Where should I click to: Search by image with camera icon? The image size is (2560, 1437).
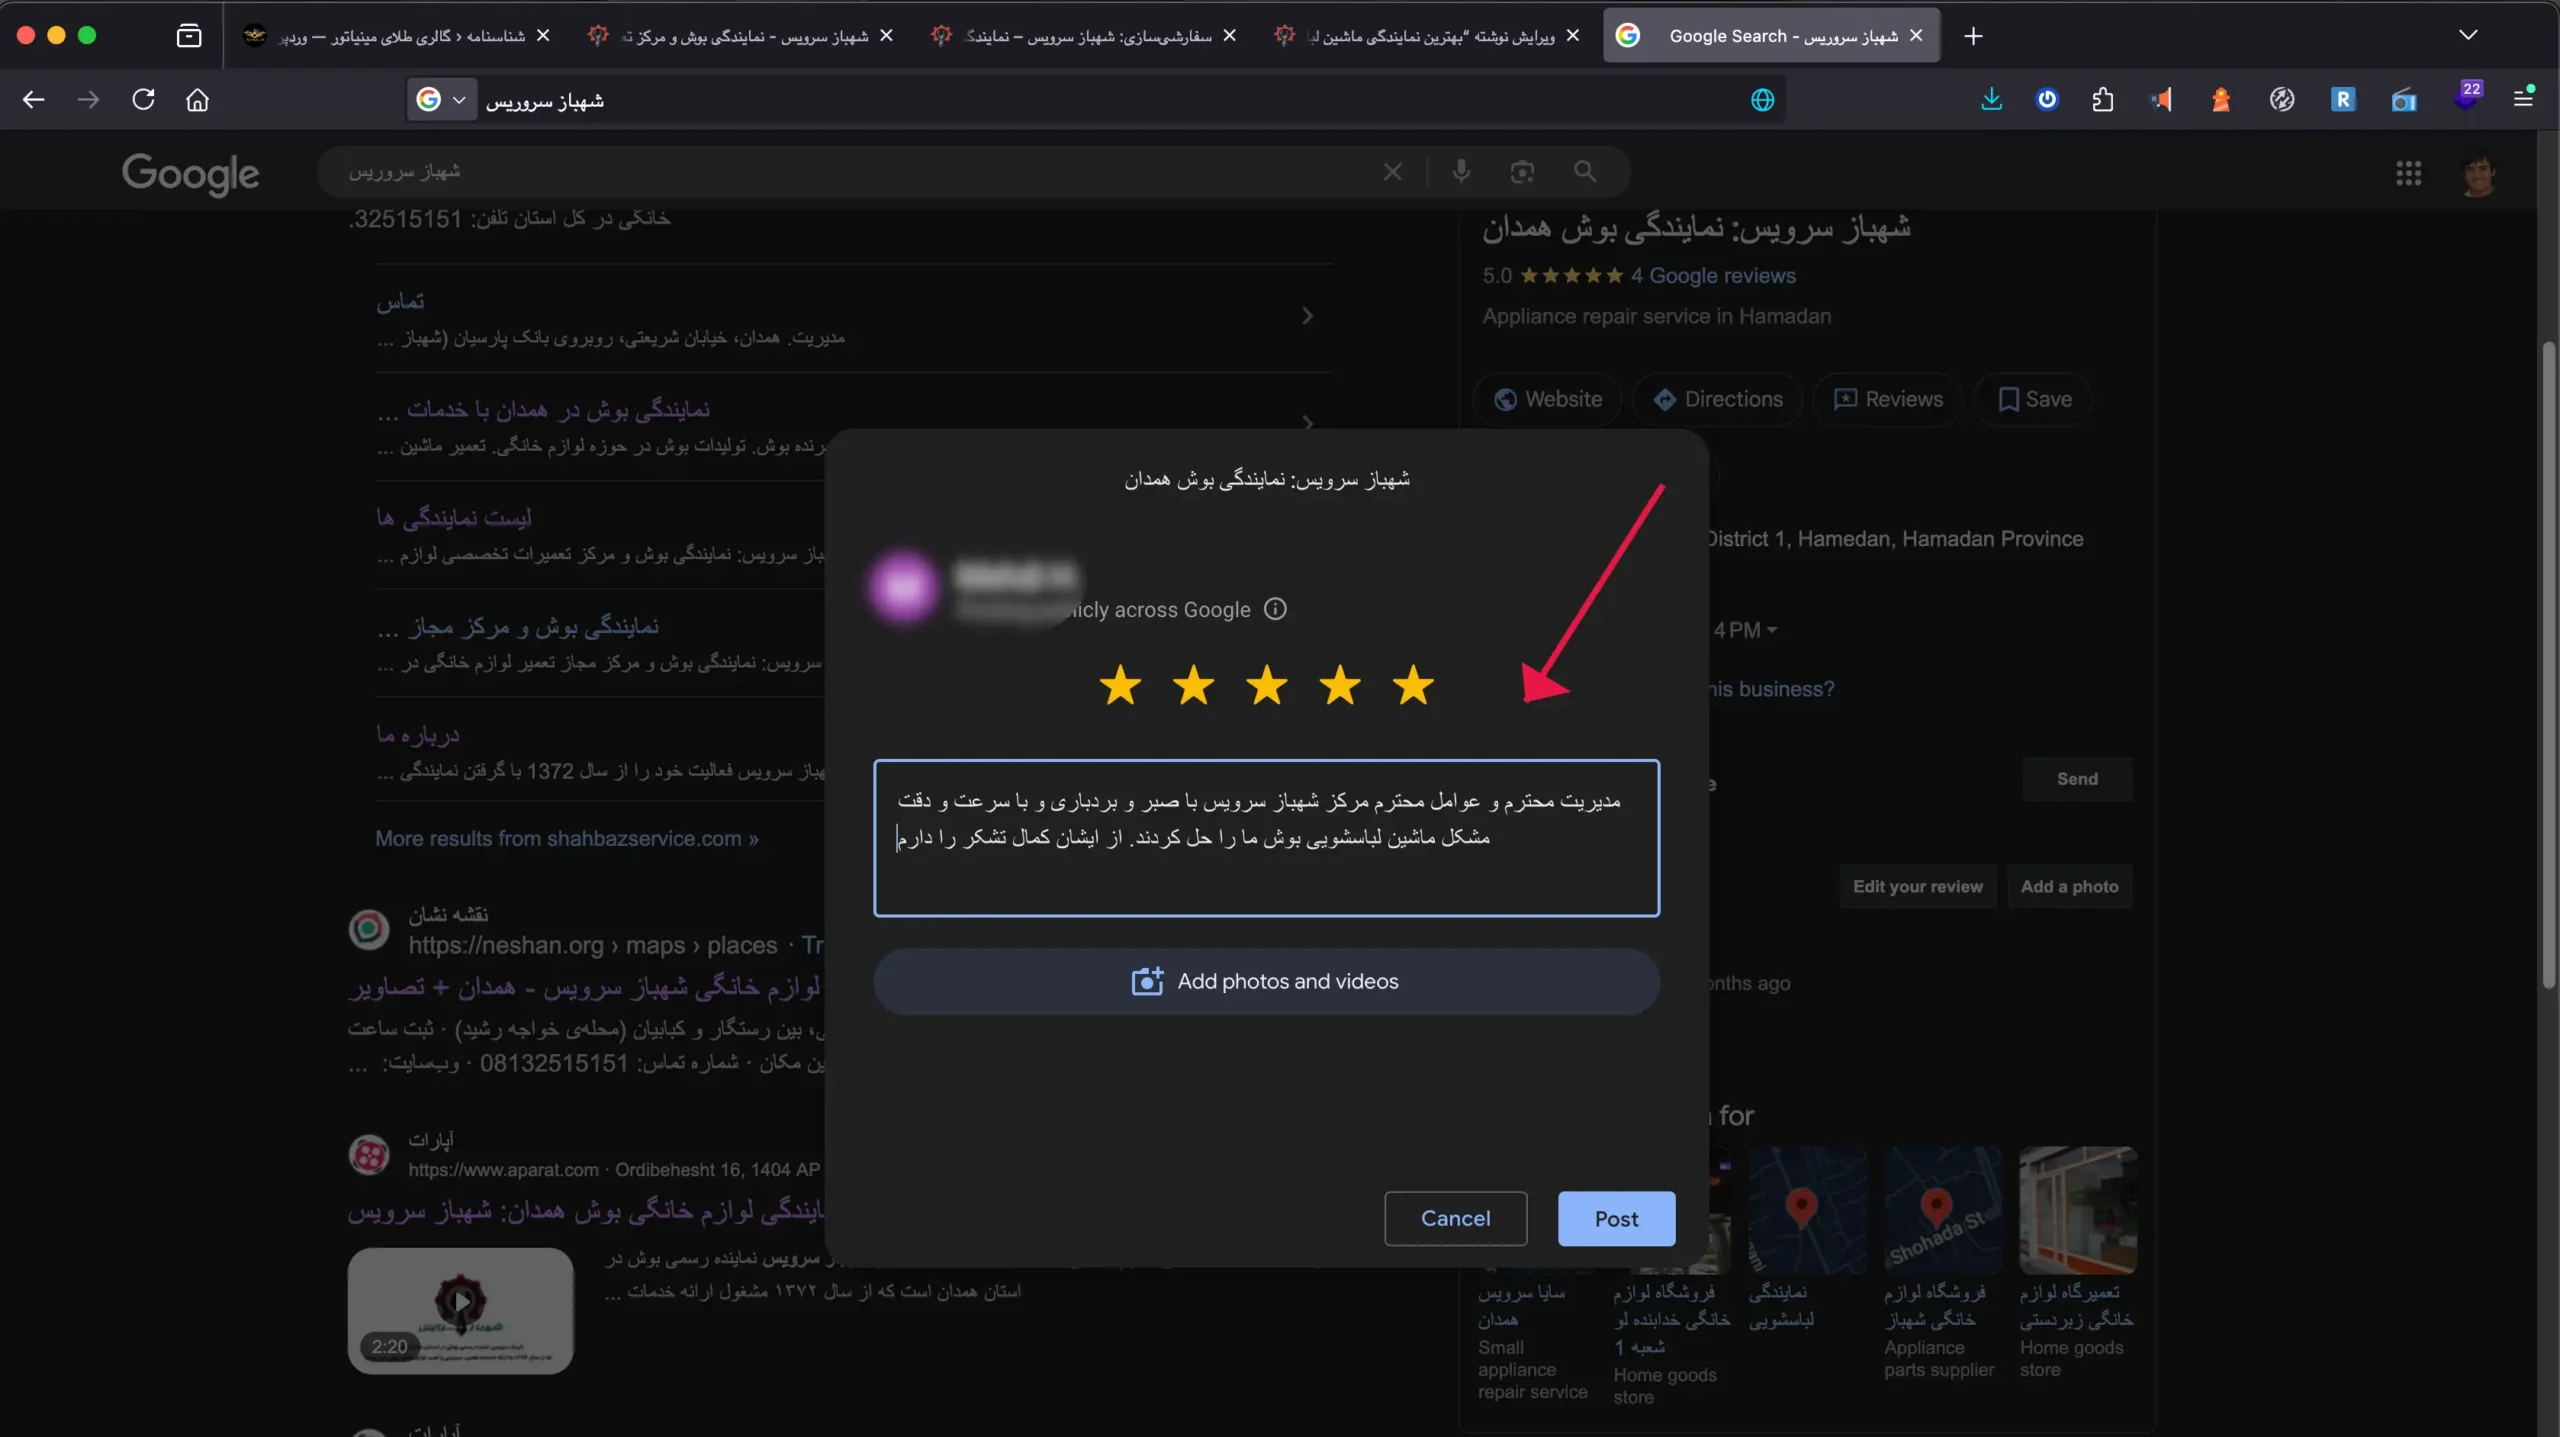coord(1522,172)
